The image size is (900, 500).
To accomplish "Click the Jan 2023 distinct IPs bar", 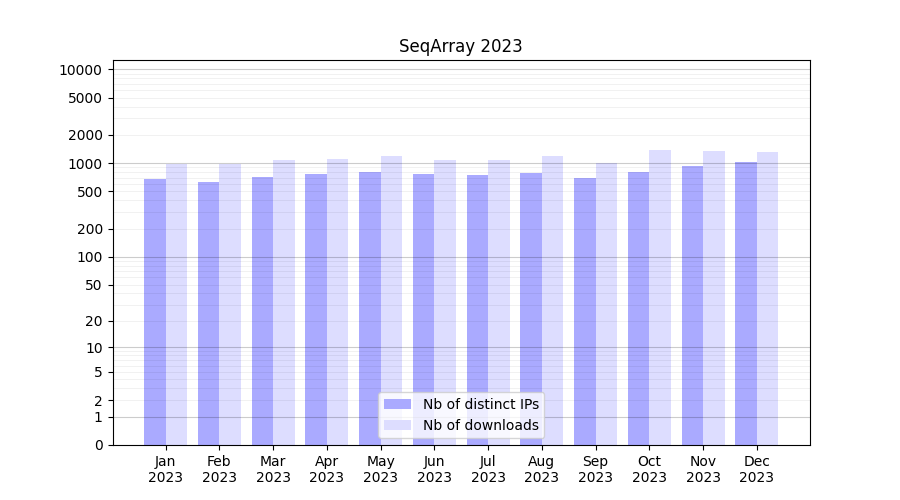I will [155, 312].
